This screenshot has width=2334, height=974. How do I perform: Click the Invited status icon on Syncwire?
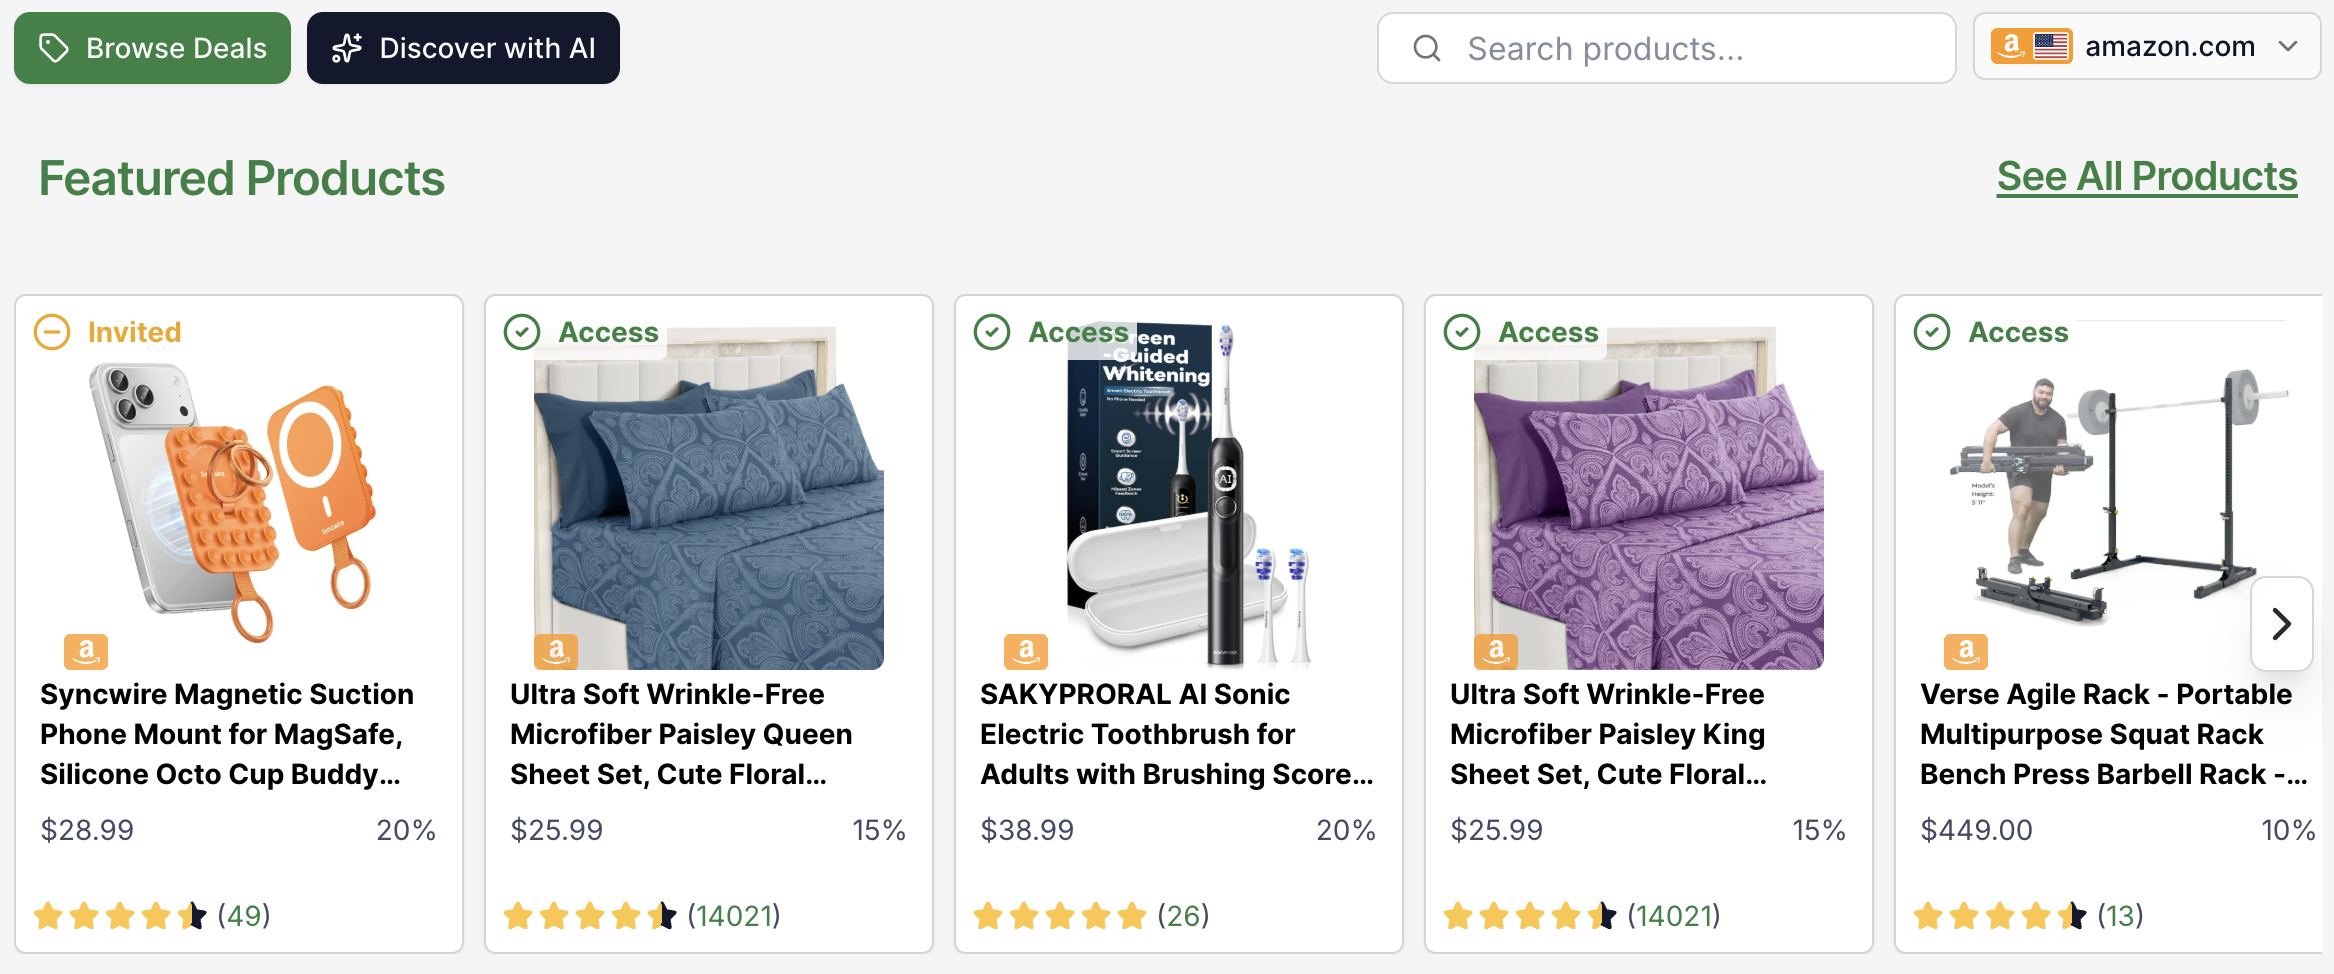tap(52, 332)
